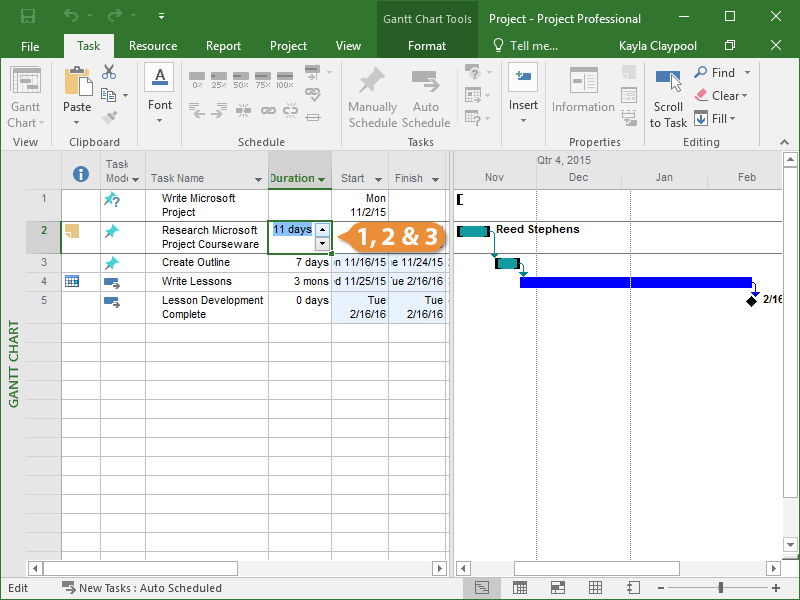Click the Cut scissors icon
The width and height of the screenshot is (800, 600).
pos(109,72)
